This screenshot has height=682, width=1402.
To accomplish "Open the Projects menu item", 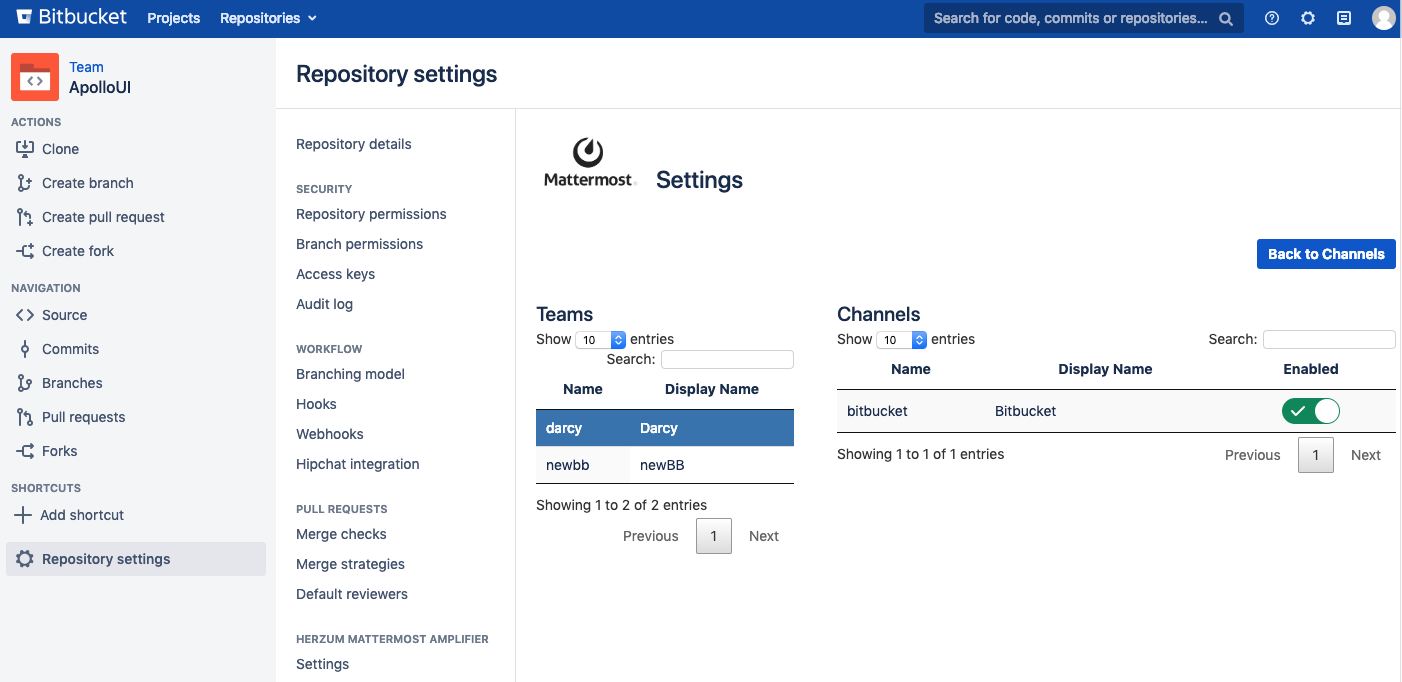I will click(174, 18).
